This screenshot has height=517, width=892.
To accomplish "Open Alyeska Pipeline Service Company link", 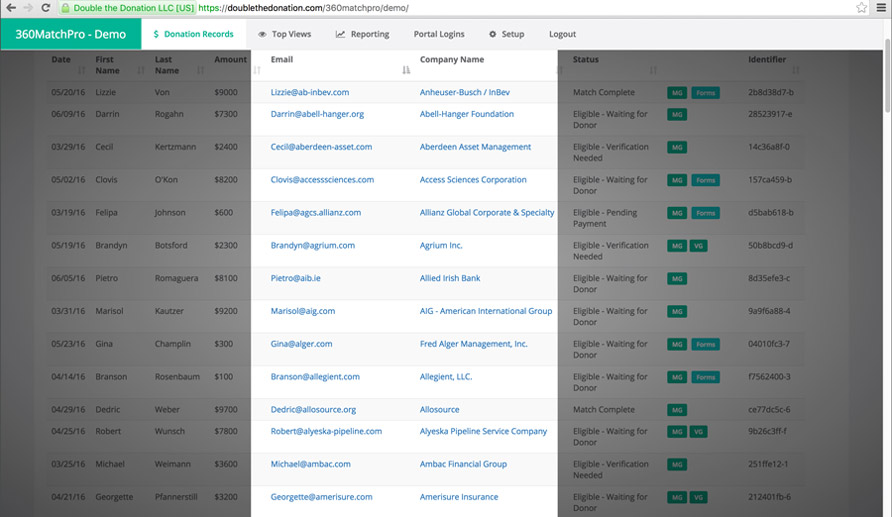I will [483, 431].
